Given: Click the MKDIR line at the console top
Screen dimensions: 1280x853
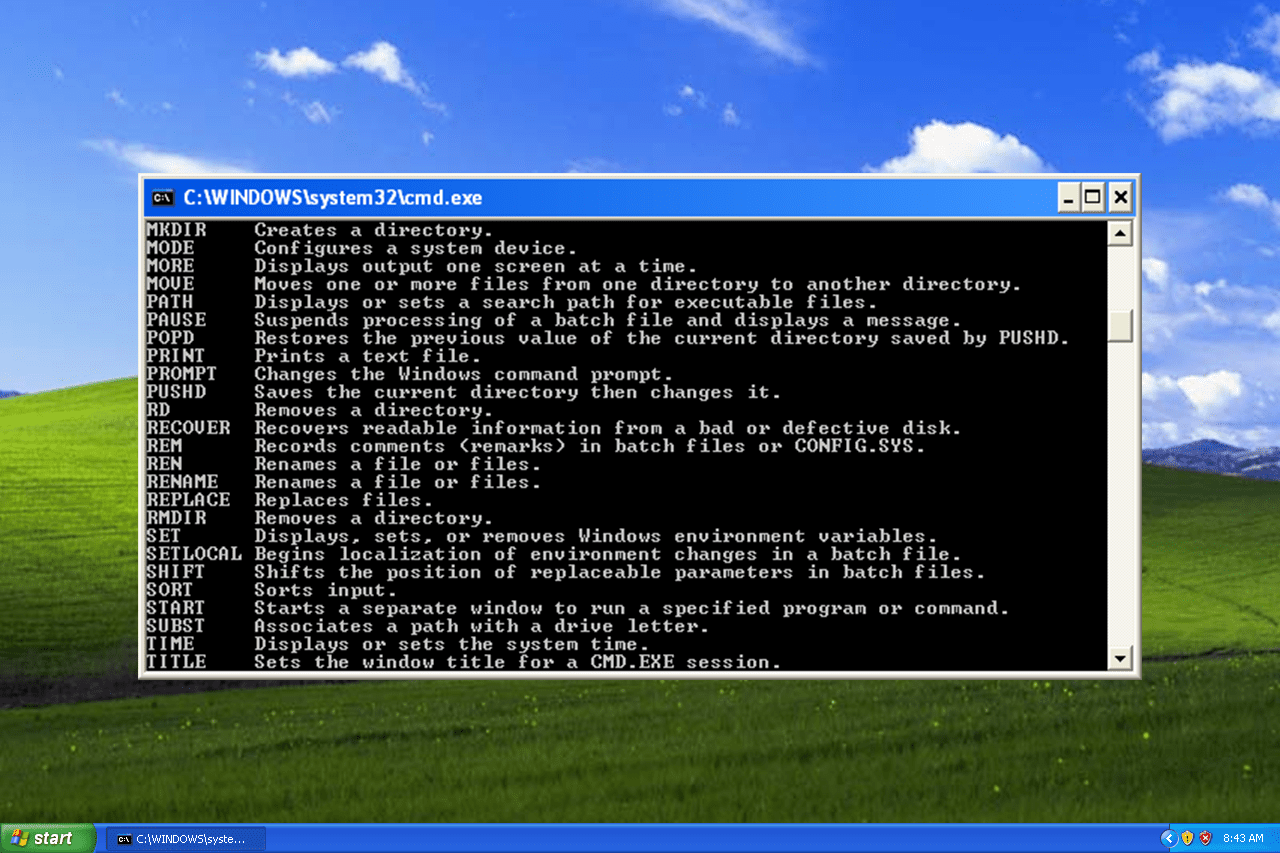Looking at the screenshot, I should (x=170, y=230).
